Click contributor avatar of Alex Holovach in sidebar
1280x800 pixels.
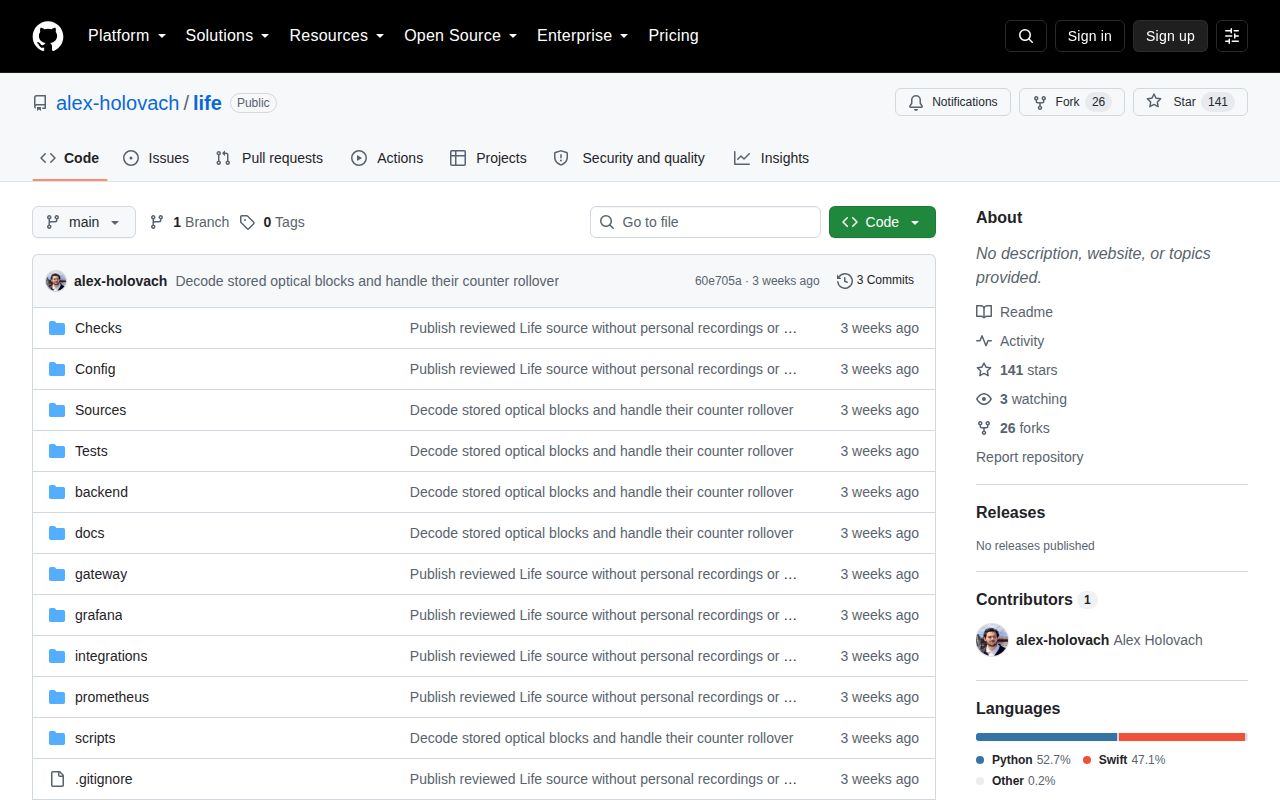992,640
